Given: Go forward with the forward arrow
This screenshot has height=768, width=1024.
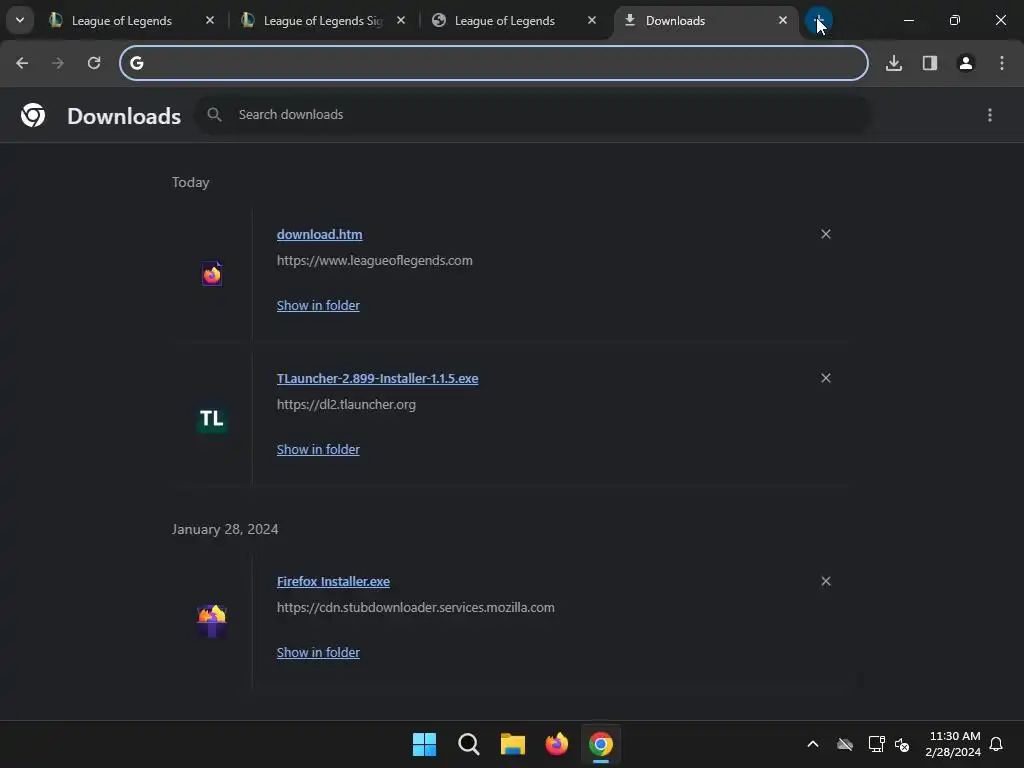Looking at the screenshot, I should 58,63.
